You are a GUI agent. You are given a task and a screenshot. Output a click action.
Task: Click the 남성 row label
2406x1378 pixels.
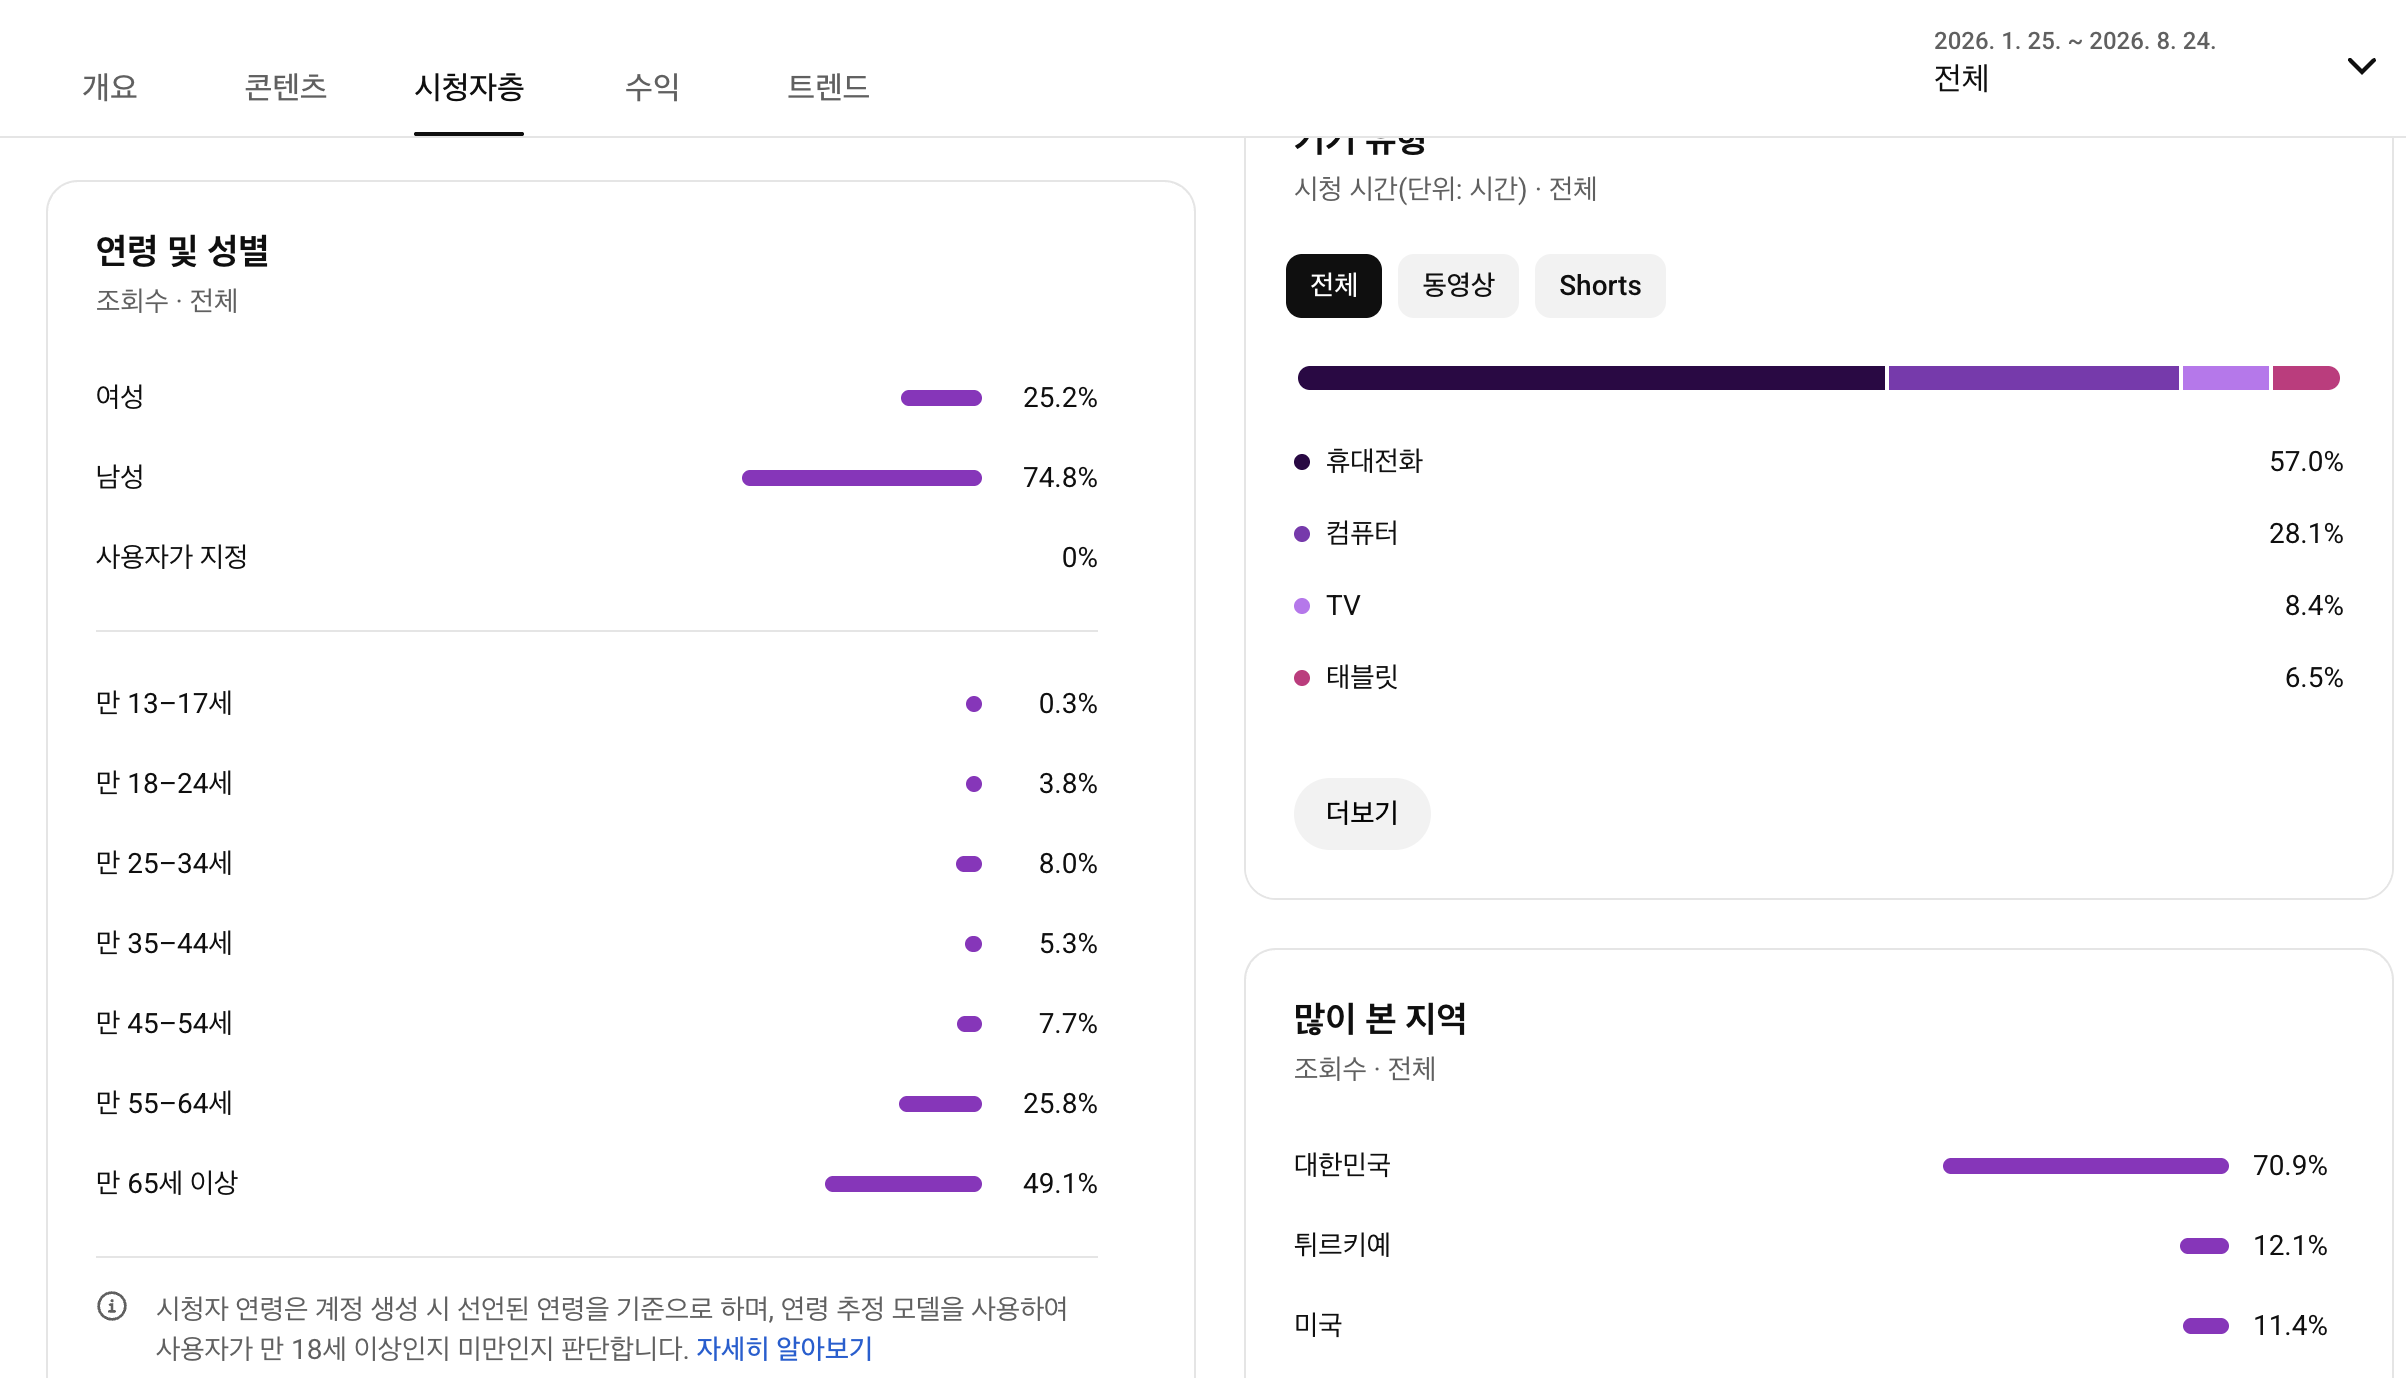coord(120,477)
